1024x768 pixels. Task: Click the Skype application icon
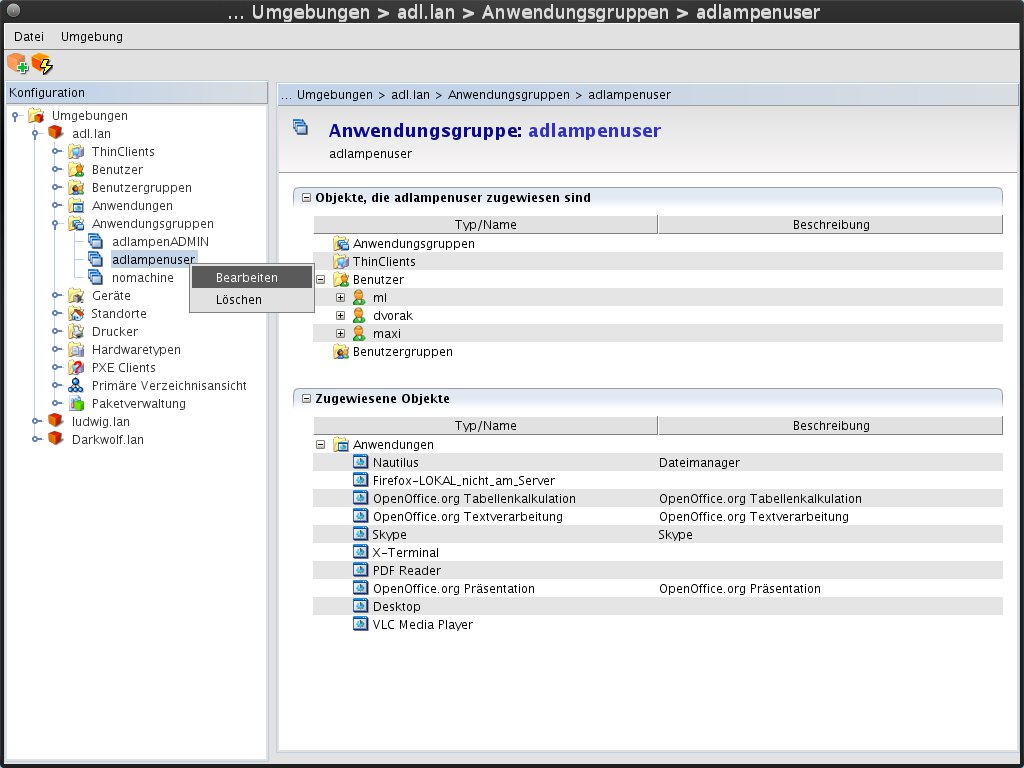[361, 535]
